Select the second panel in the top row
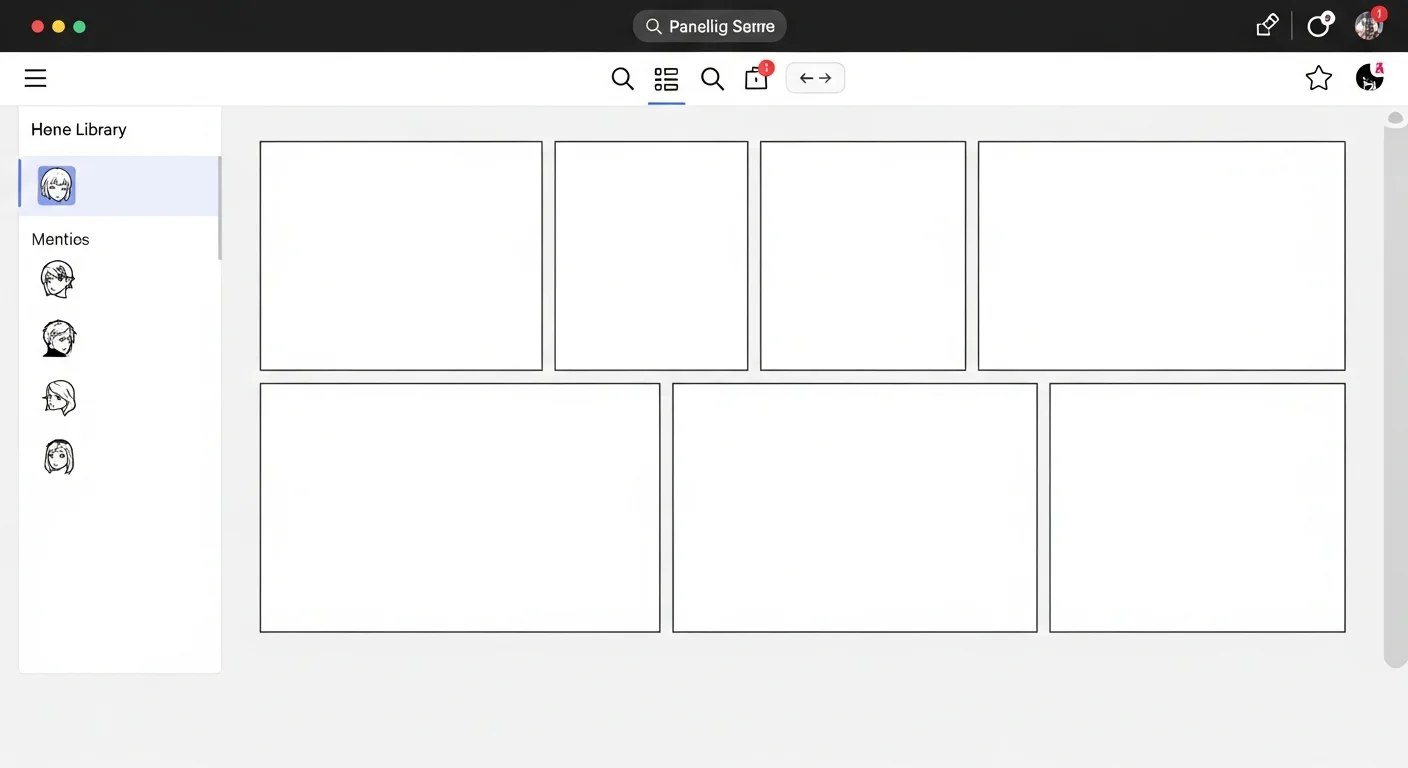This screenshot has height=768, width=1408. 651,256
